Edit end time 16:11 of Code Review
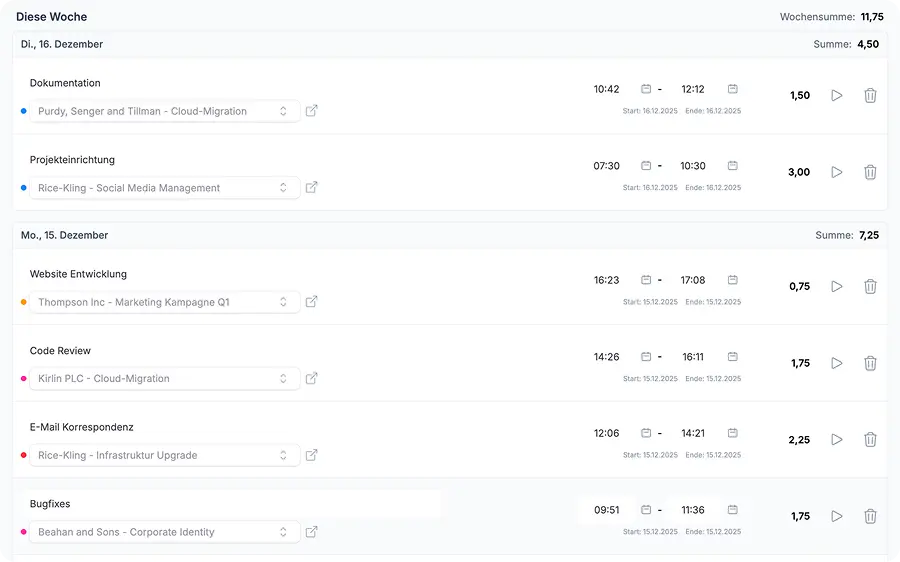 (693, 357)
